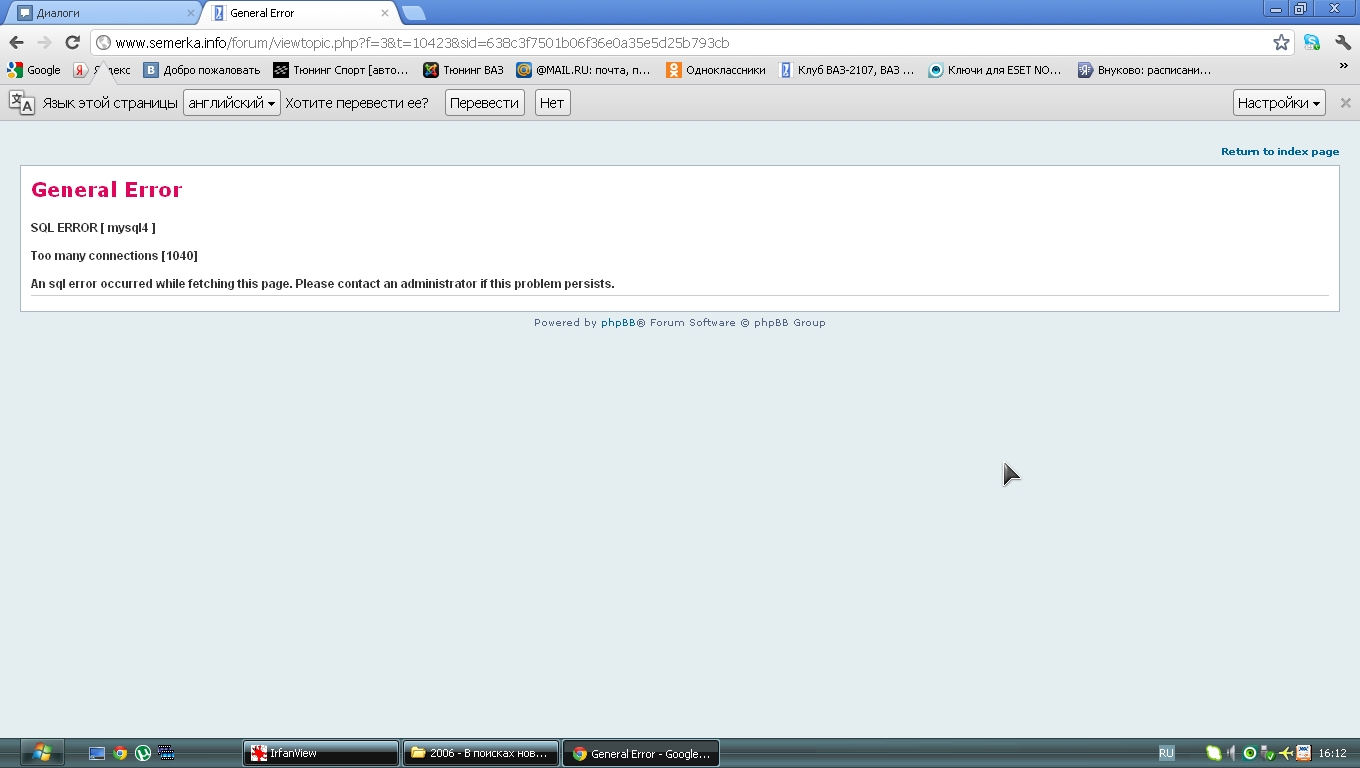The width and height of the screenshot is (1360, 768).
Task: Open the Тюнинг ВАЗ bookmark
Action: [463, 70]
